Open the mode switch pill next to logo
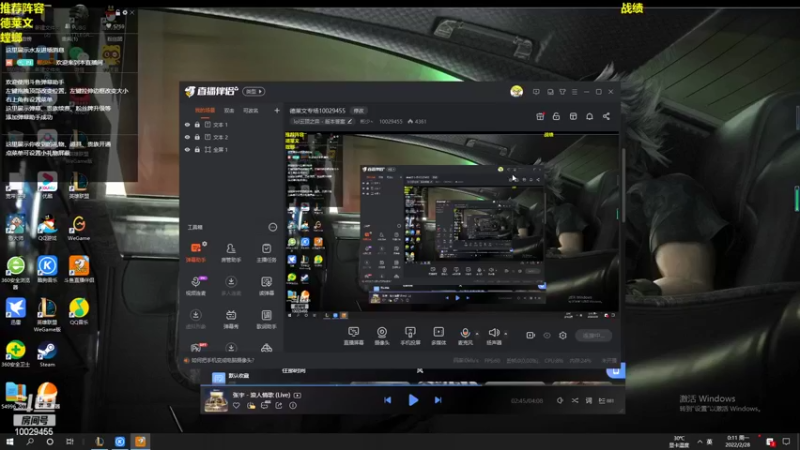 254,91
